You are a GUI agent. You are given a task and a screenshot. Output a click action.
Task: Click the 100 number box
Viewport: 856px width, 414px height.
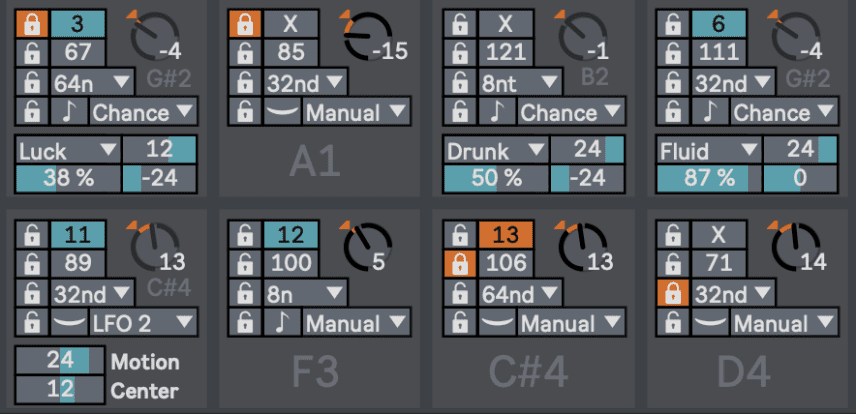click(x=291, y=264)
